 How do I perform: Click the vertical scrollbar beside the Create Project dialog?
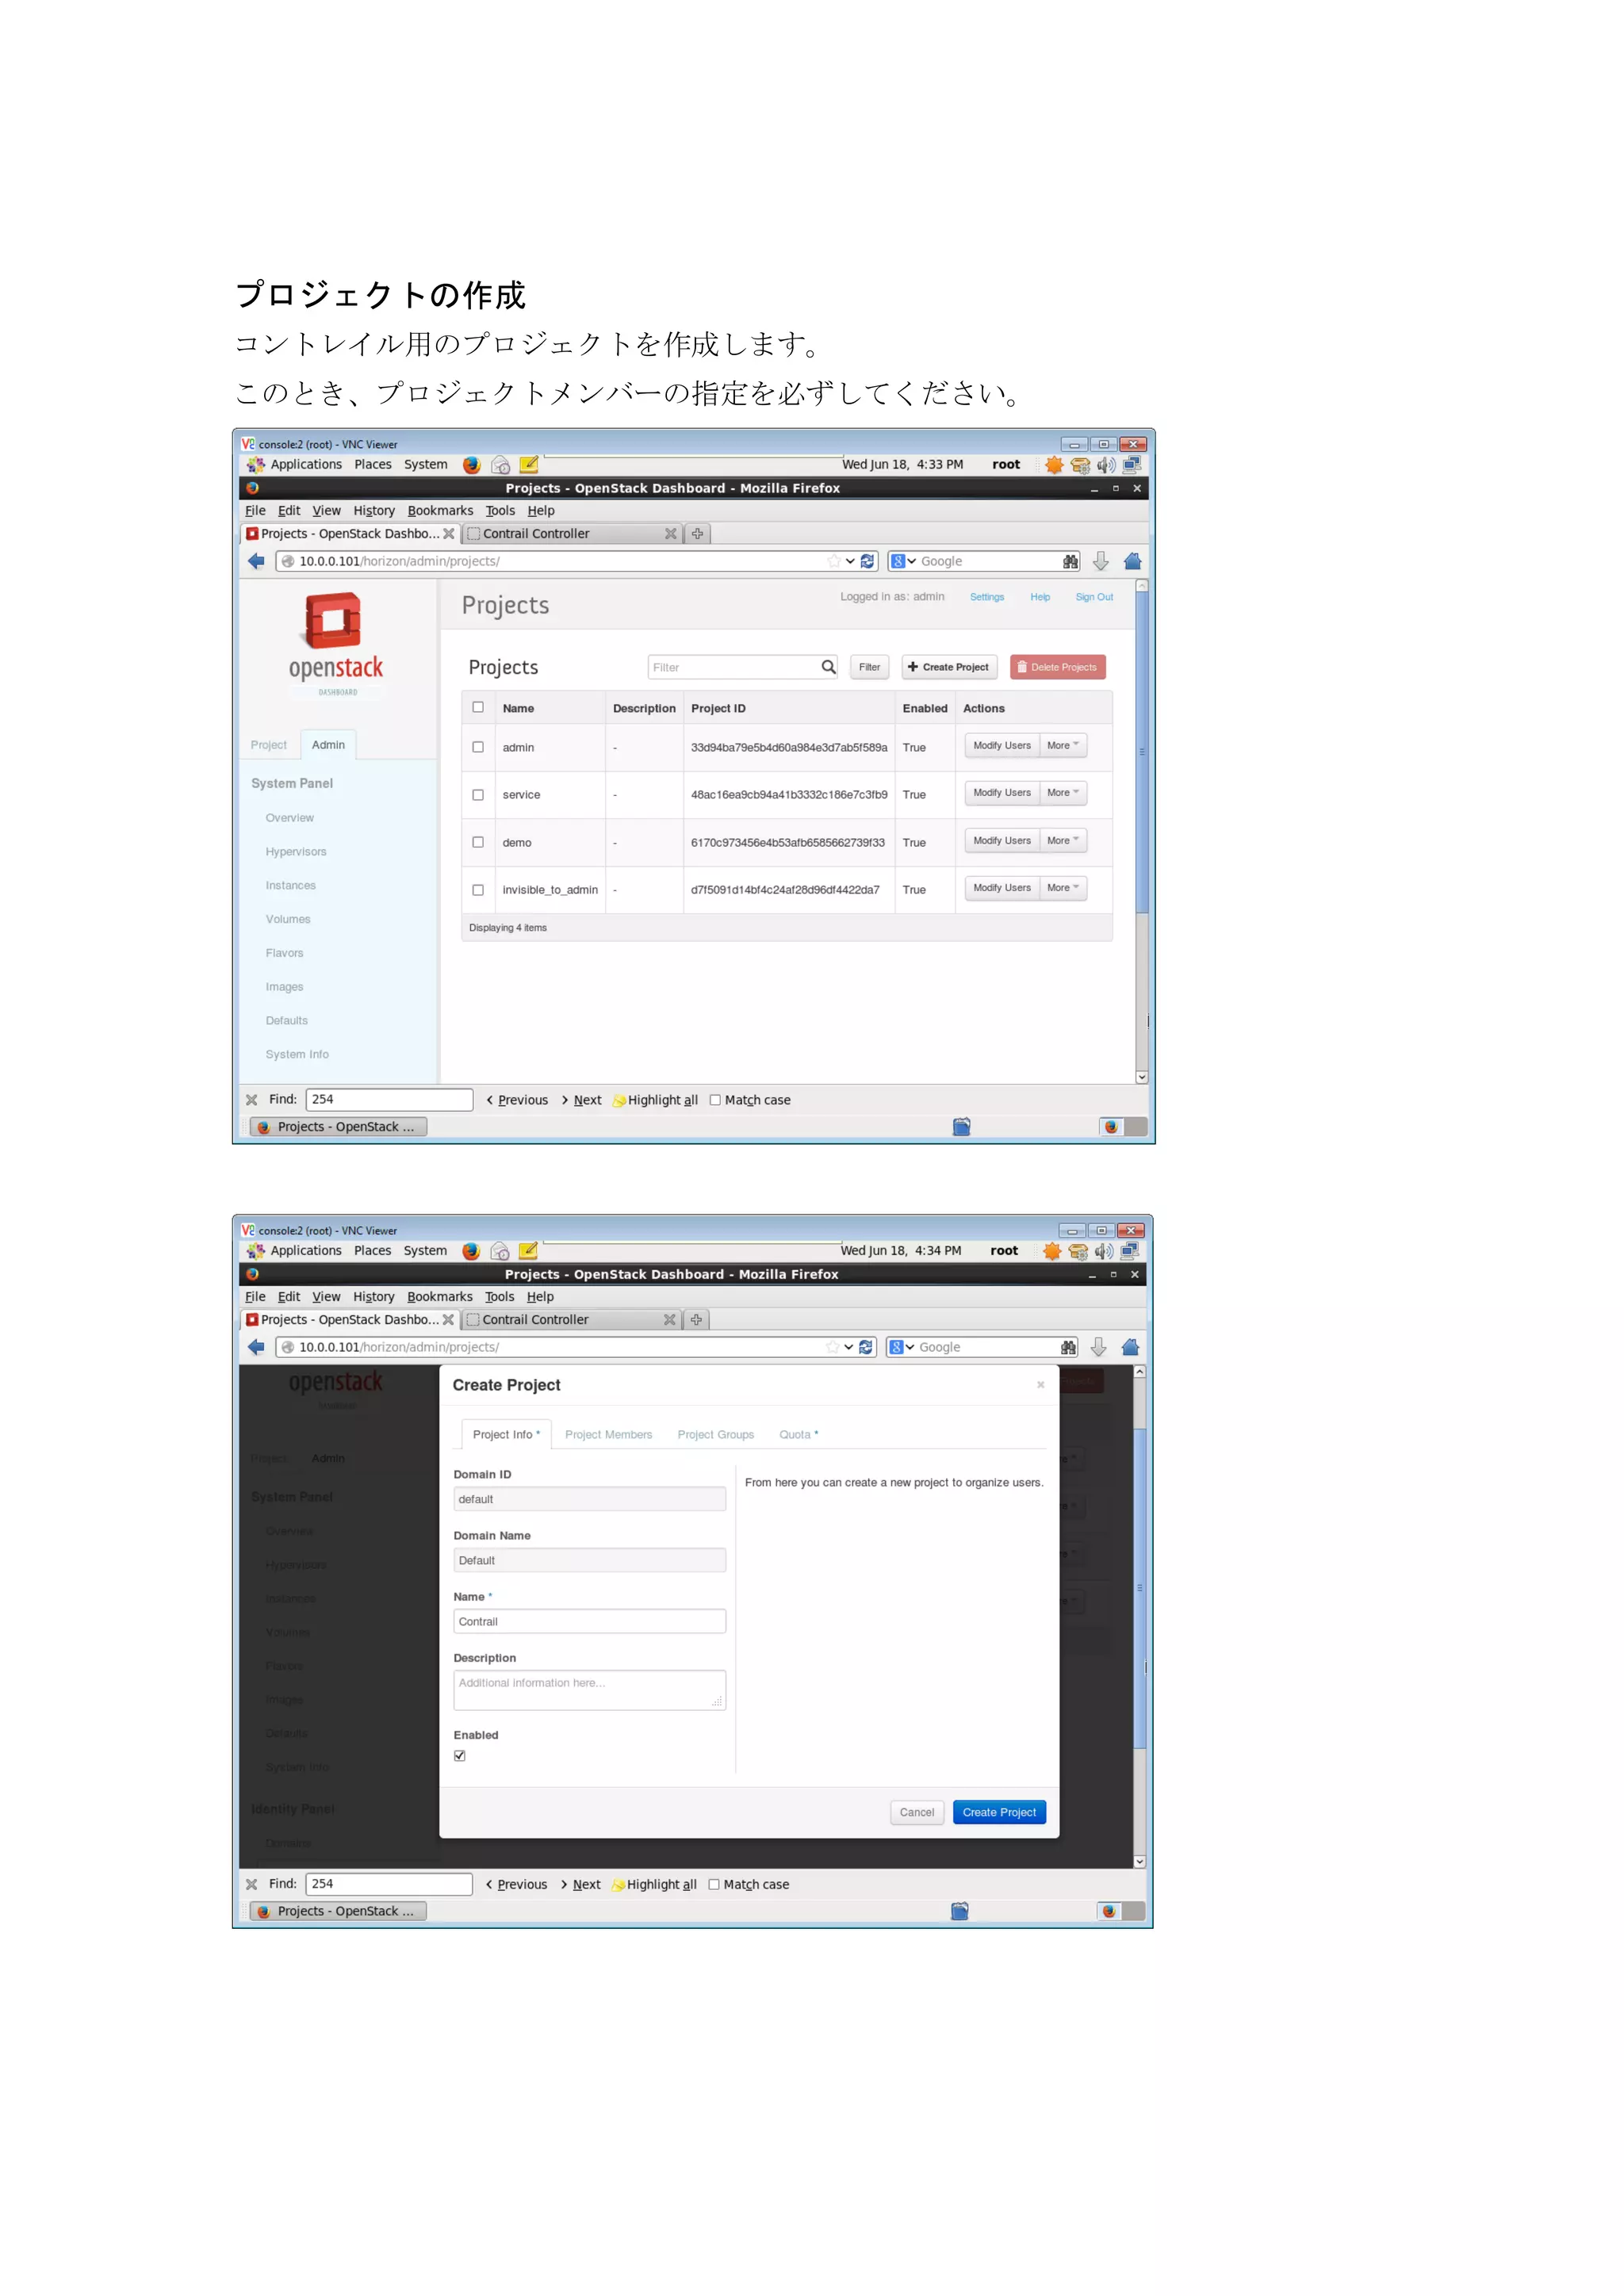(x=1139, y=1588)
